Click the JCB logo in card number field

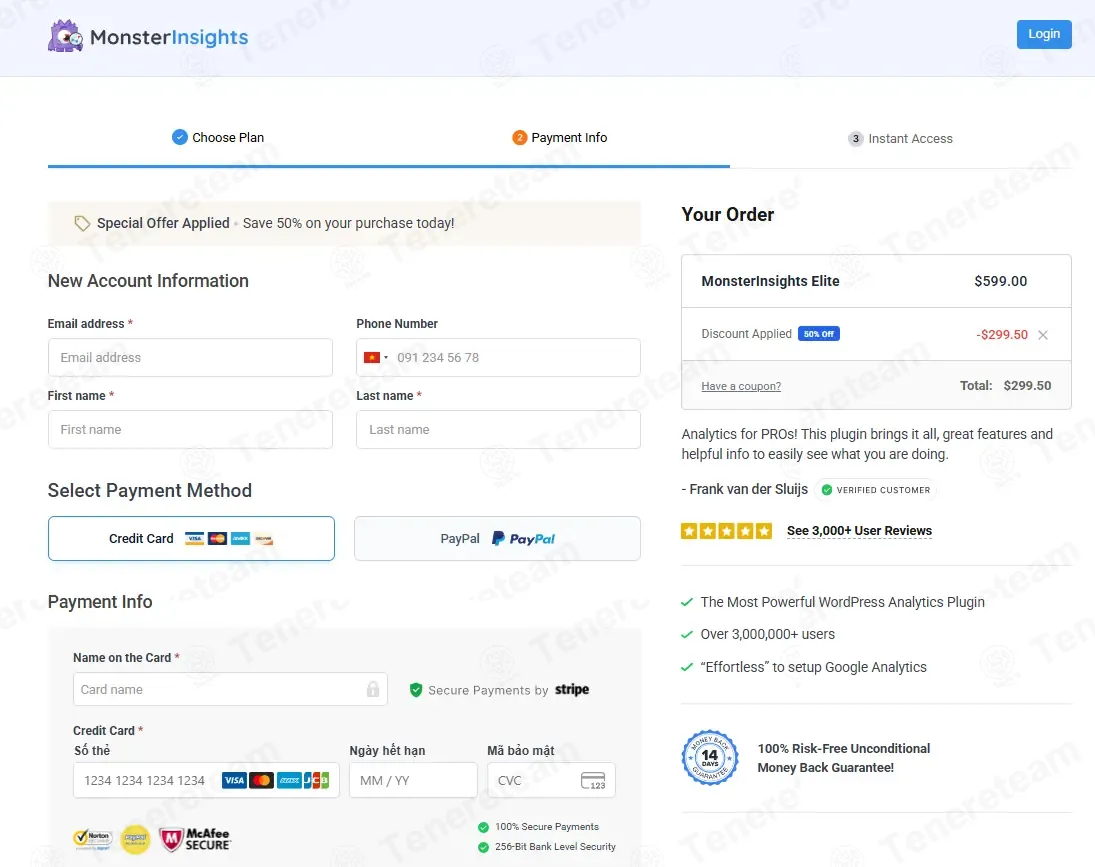[x=316, y=780]
